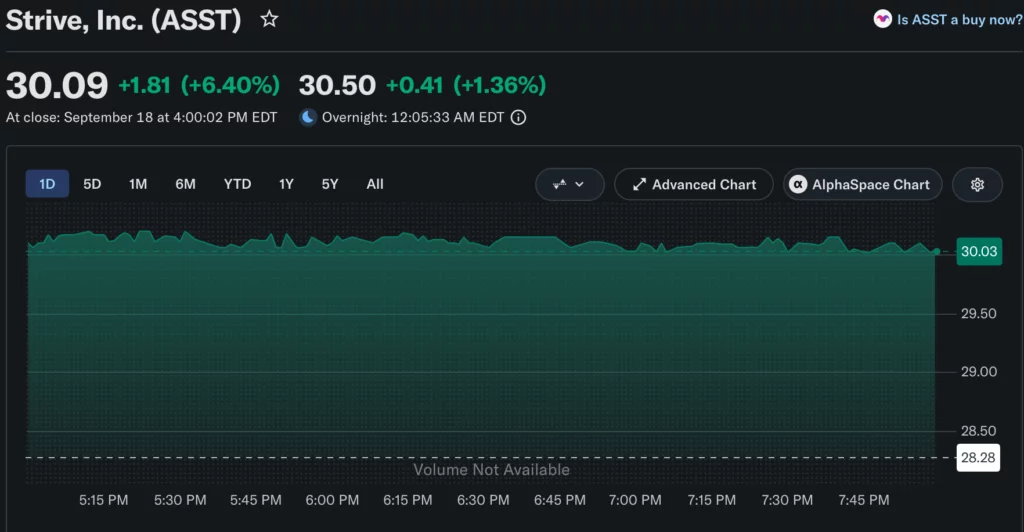Click the 6:15 PM time axis label
Screen dimensions: 1024x532
point(408,500)
